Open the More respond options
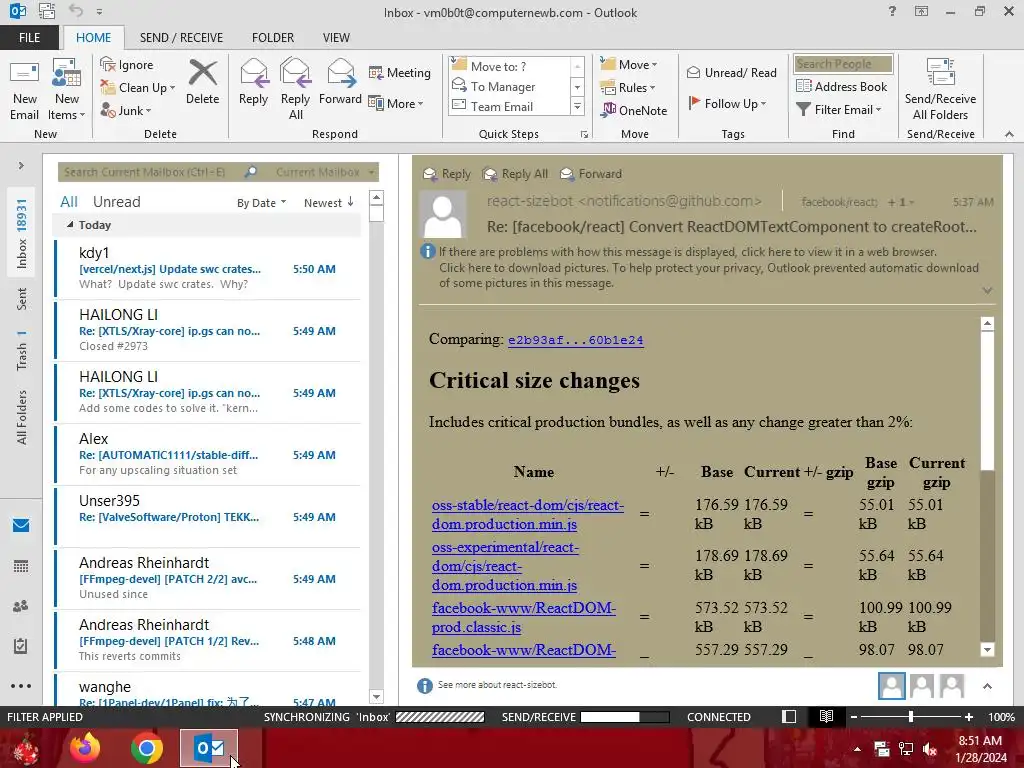 coord(396,103)
